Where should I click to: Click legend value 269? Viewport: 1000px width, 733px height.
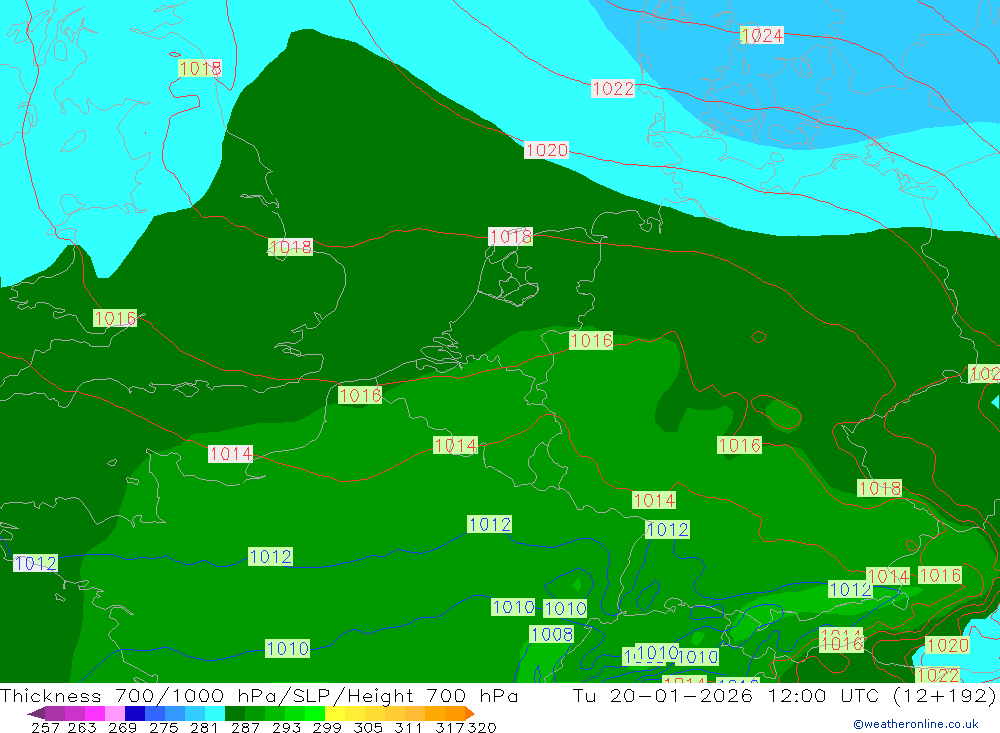pos(122,727)
